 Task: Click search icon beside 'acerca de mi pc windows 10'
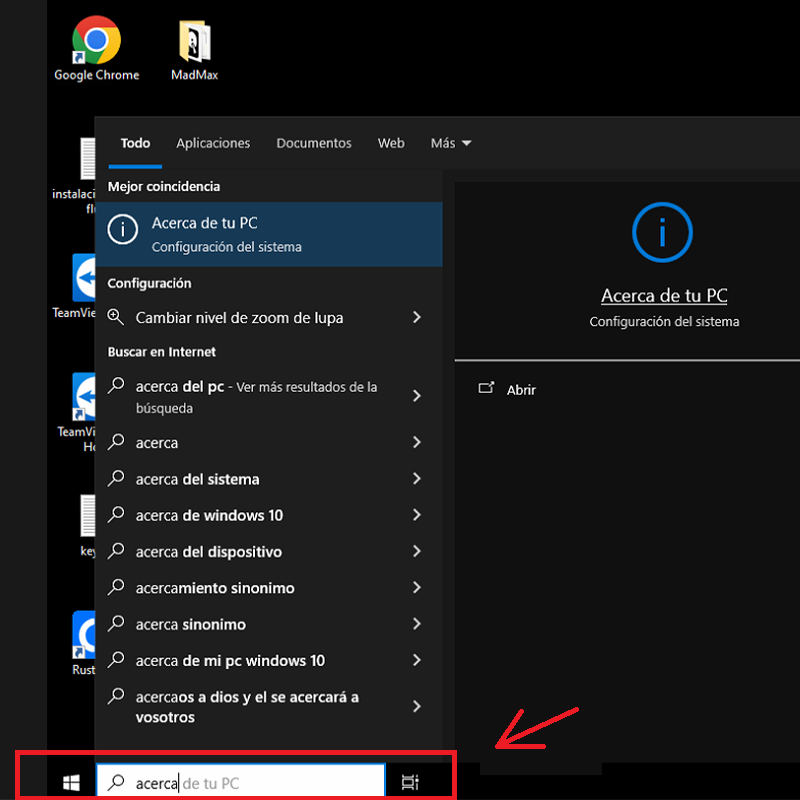coord(116,660)
